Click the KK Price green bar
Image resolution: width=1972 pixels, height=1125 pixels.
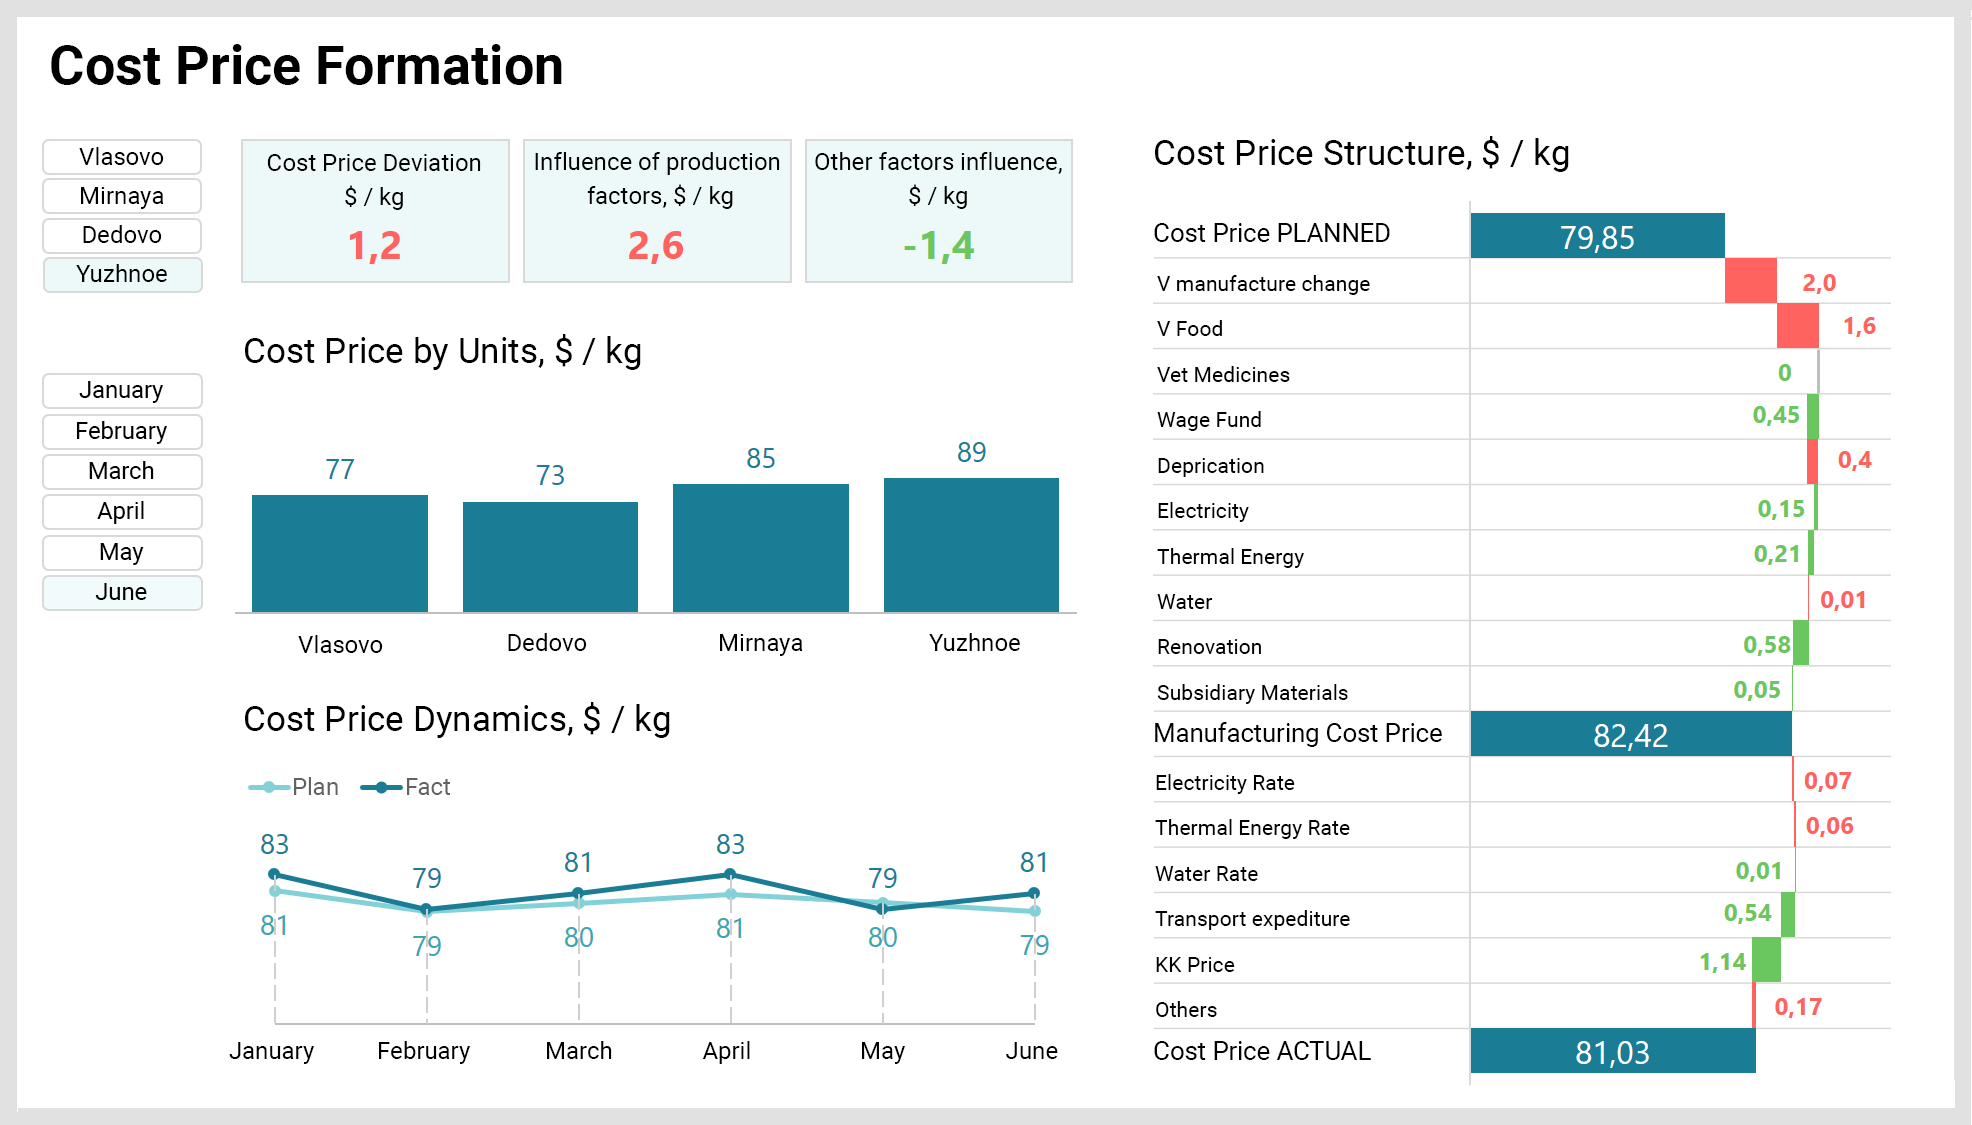(1766, 960)
